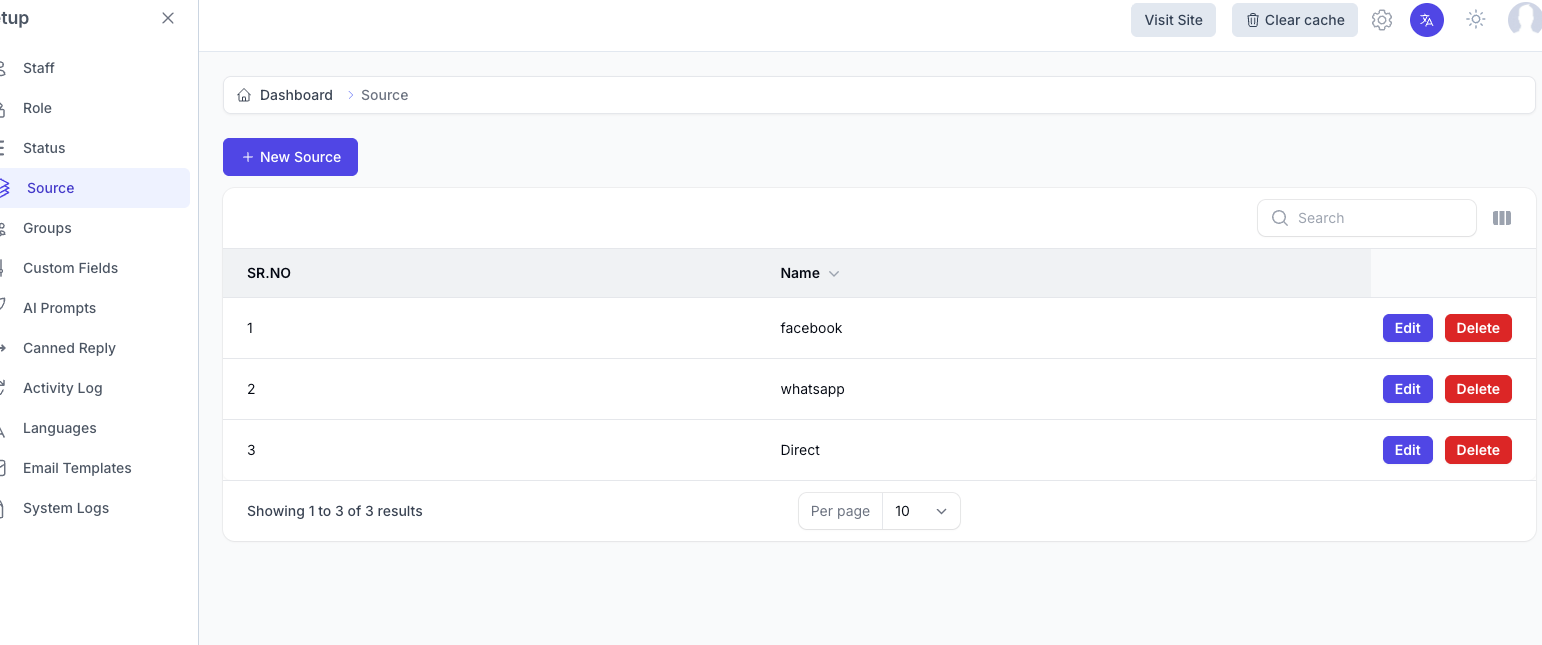Screen dimensions: 1542x645
Task: Toggle table column visibility with the columns icon
Action: [1502, 218]
